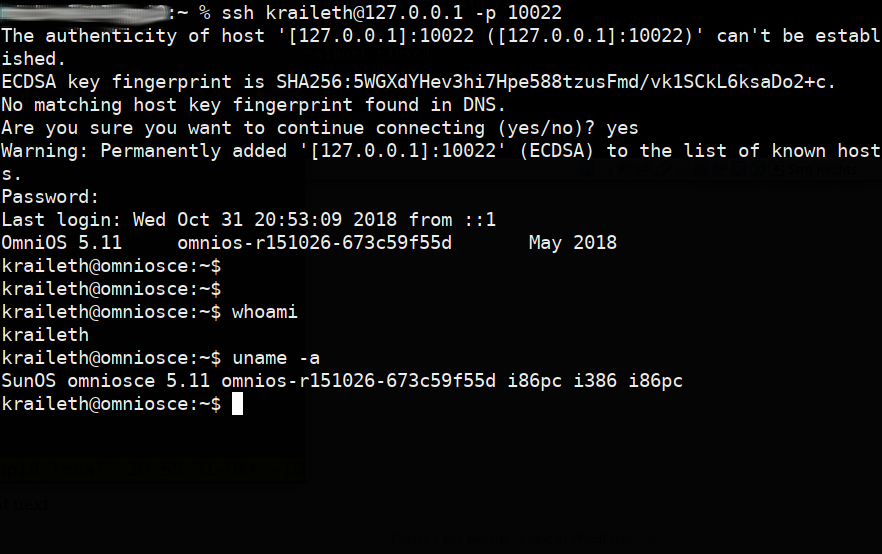Click the blinking terminal cursor block
Image resolution: width=882 pixels, height=554 pixels.
point(237,404)
